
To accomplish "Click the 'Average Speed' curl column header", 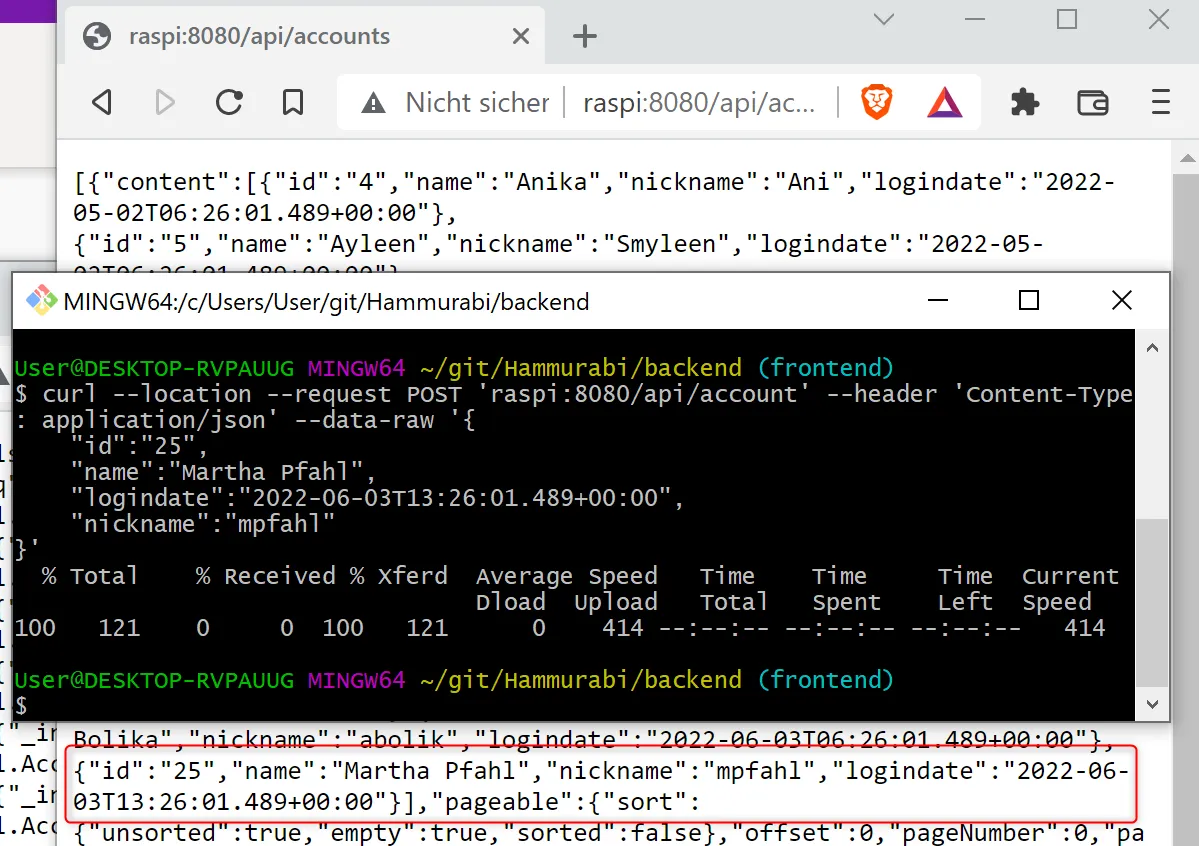I will pyautogui.click(x=567, y=576).
